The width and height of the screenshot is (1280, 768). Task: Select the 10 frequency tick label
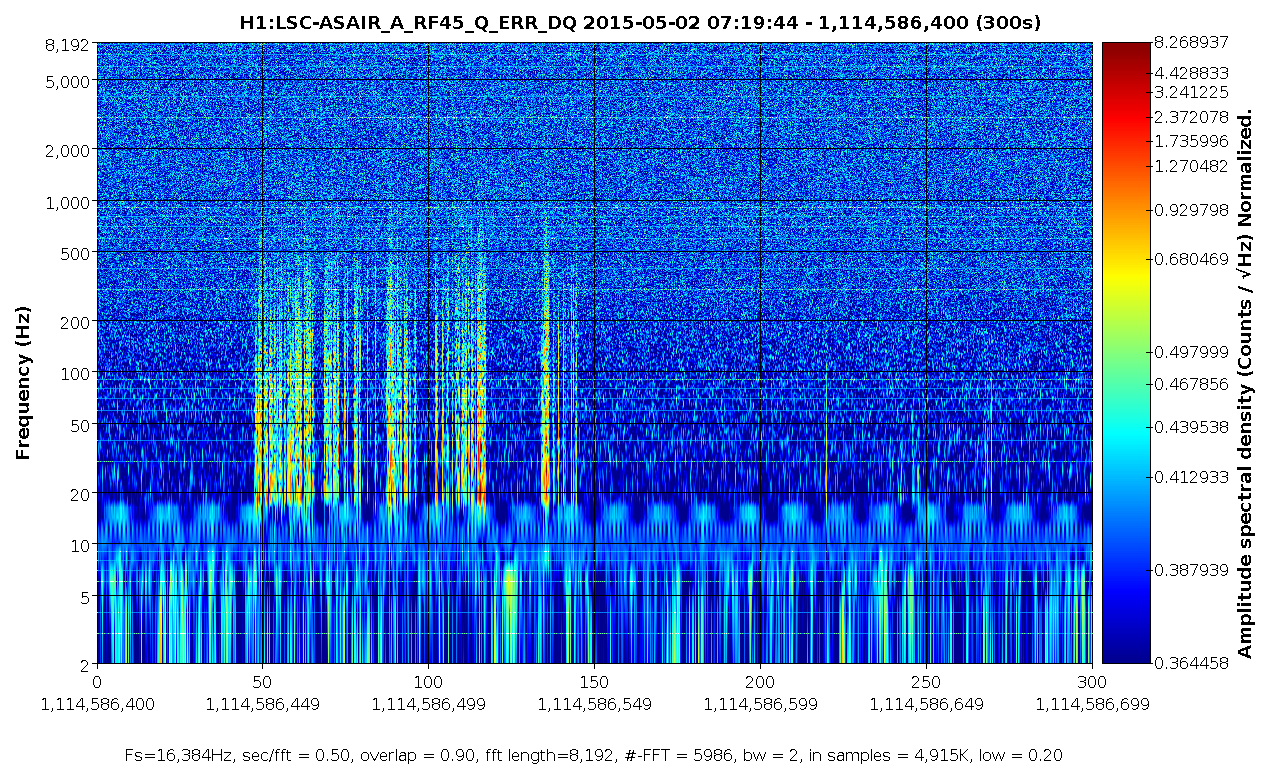81,545
